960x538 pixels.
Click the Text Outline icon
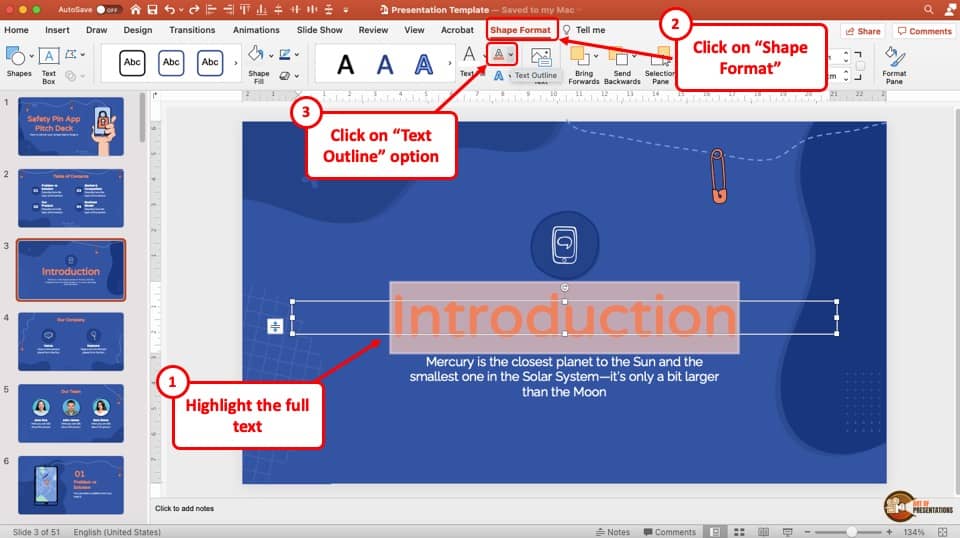point(498,54)
